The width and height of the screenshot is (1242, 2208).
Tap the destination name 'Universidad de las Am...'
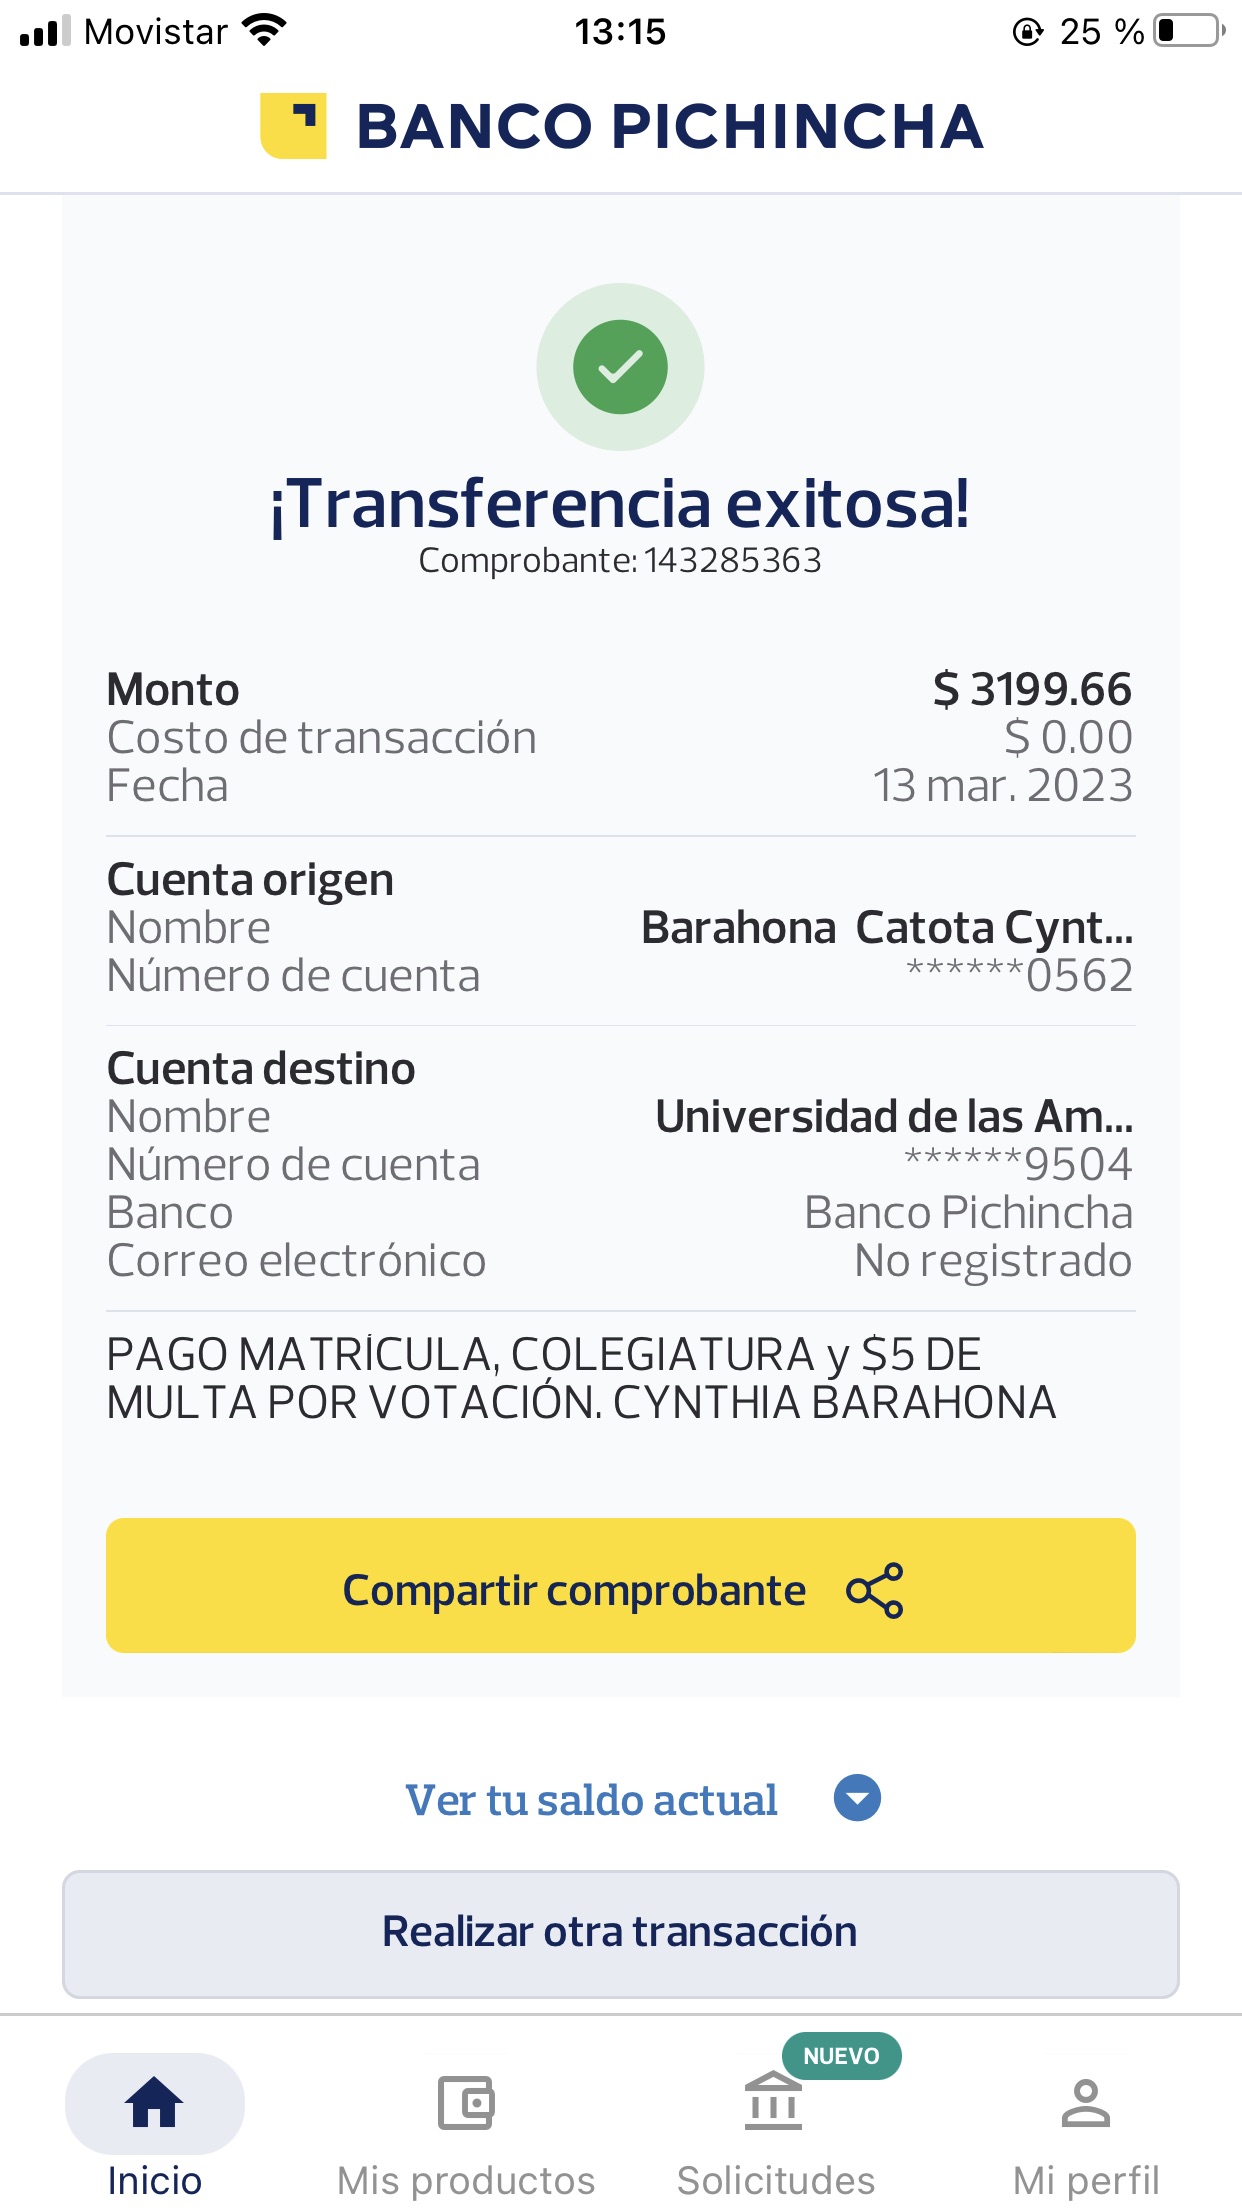pos(893,1117)
